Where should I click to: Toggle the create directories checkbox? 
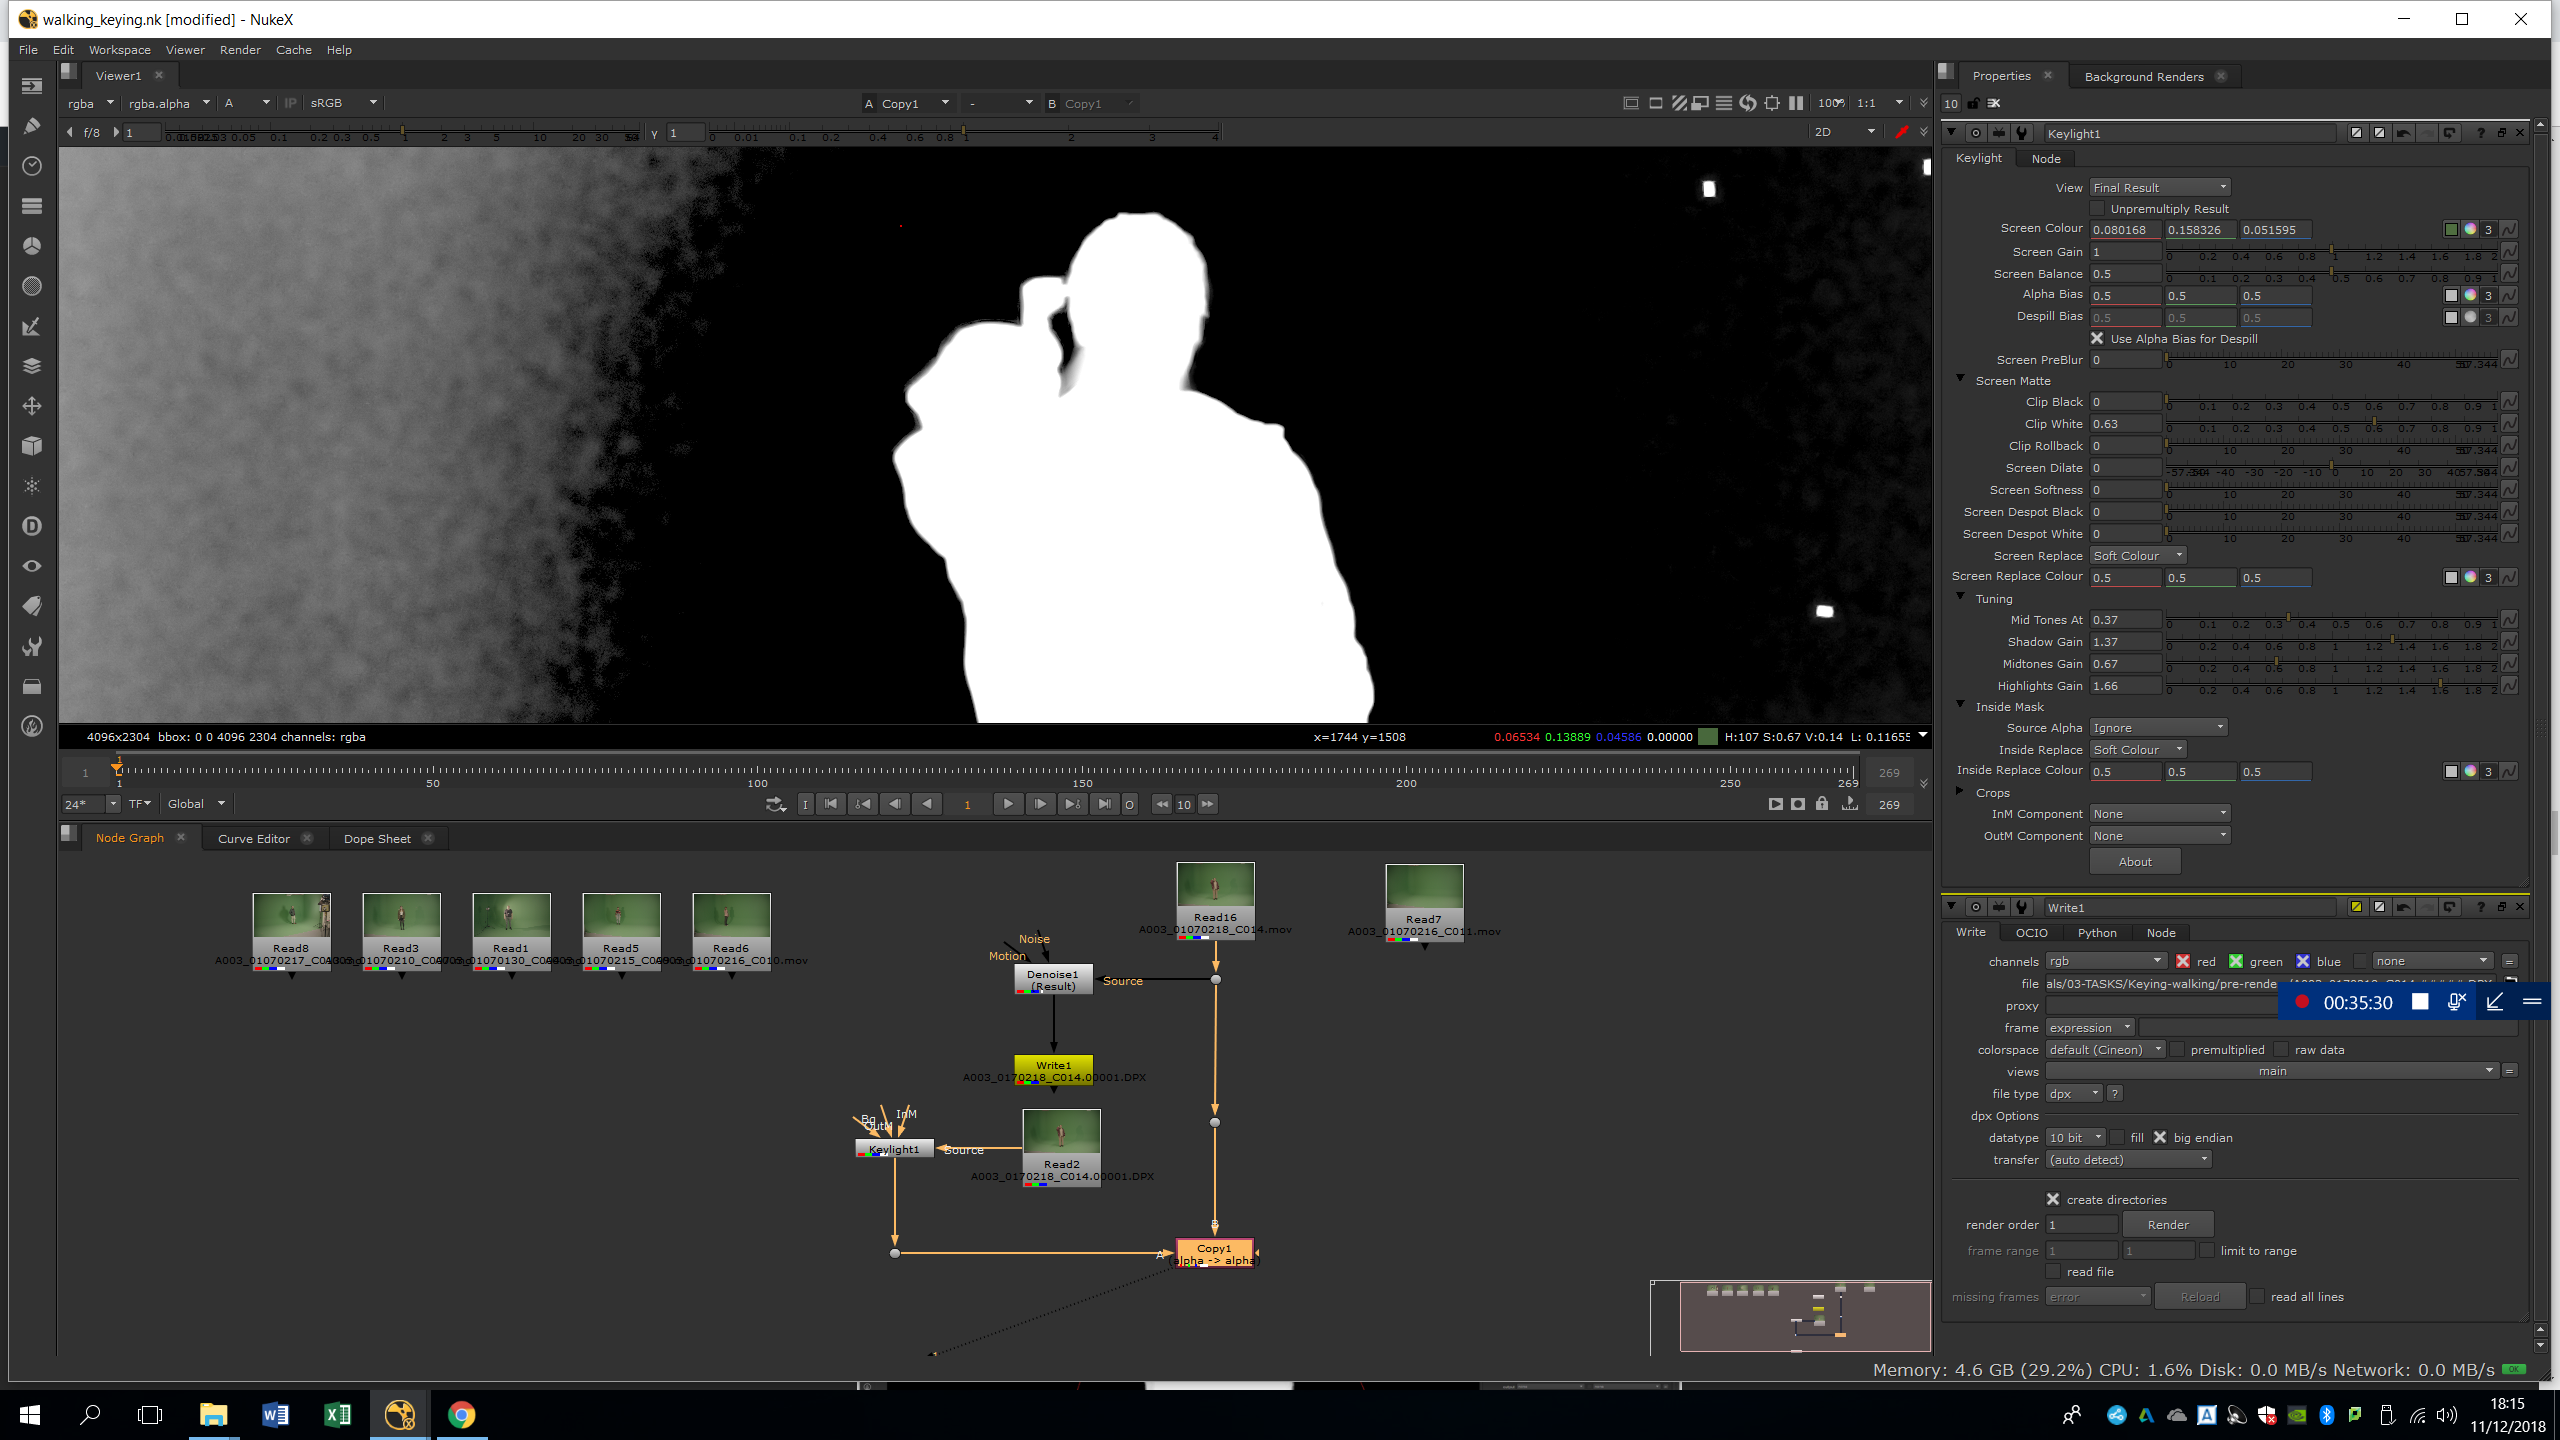pos(2053,1200)
